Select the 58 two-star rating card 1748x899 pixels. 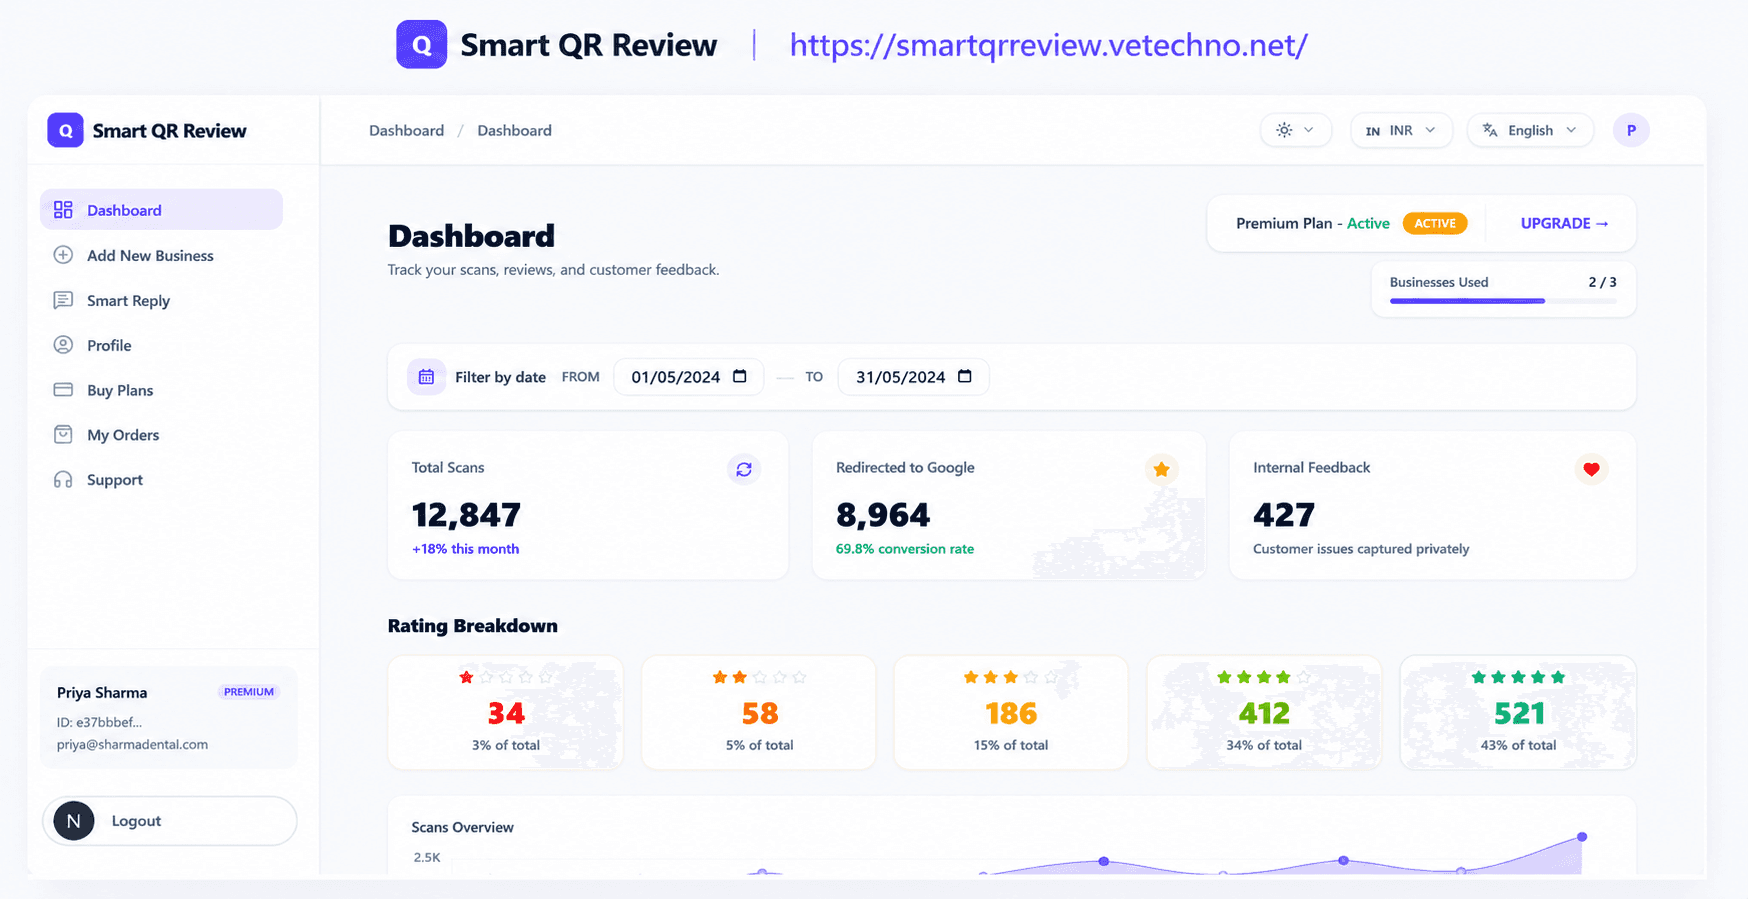click(759, 712)
